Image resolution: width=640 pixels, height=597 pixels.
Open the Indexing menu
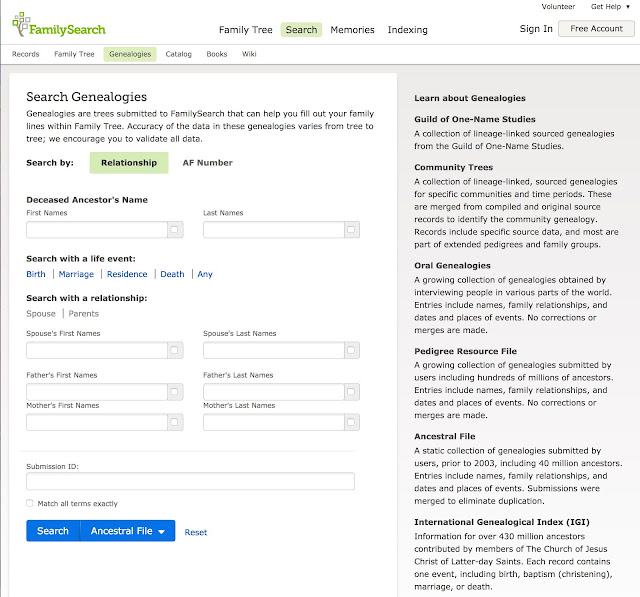pos(407,30)
